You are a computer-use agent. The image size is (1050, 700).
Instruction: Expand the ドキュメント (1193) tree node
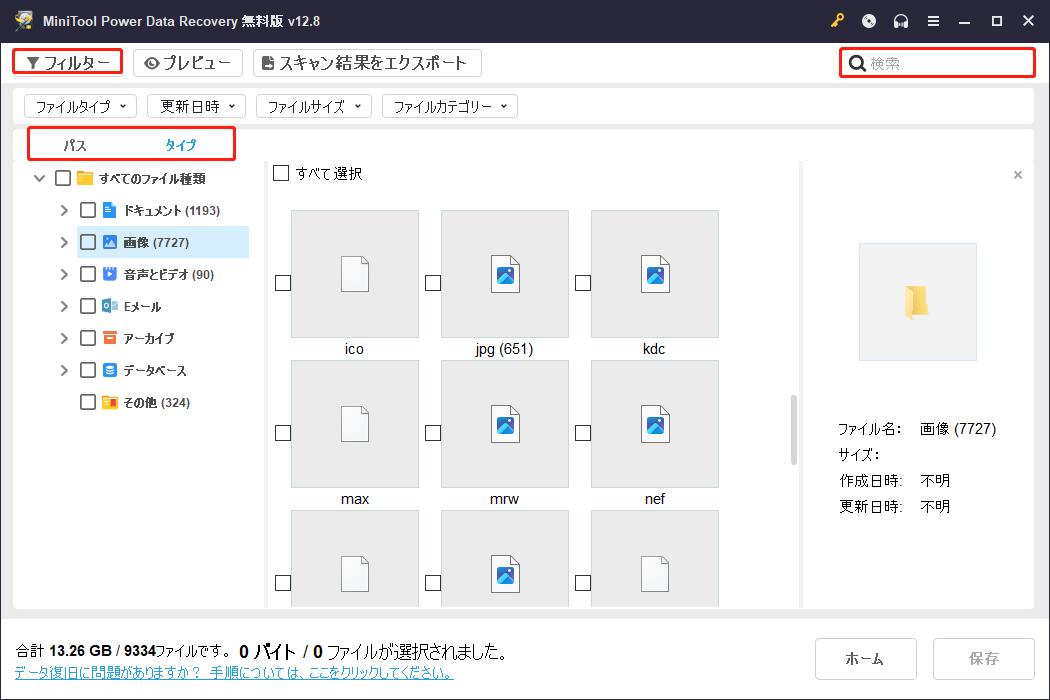[63, 209]
